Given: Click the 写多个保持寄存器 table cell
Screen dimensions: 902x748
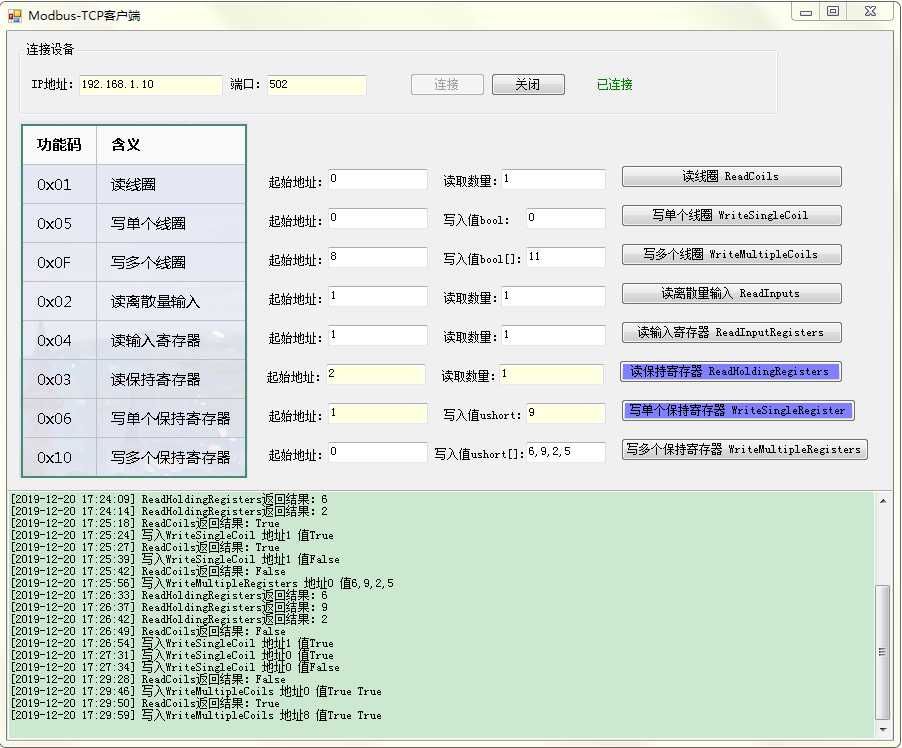Looking at the screenshot, I should coord(171,457).
